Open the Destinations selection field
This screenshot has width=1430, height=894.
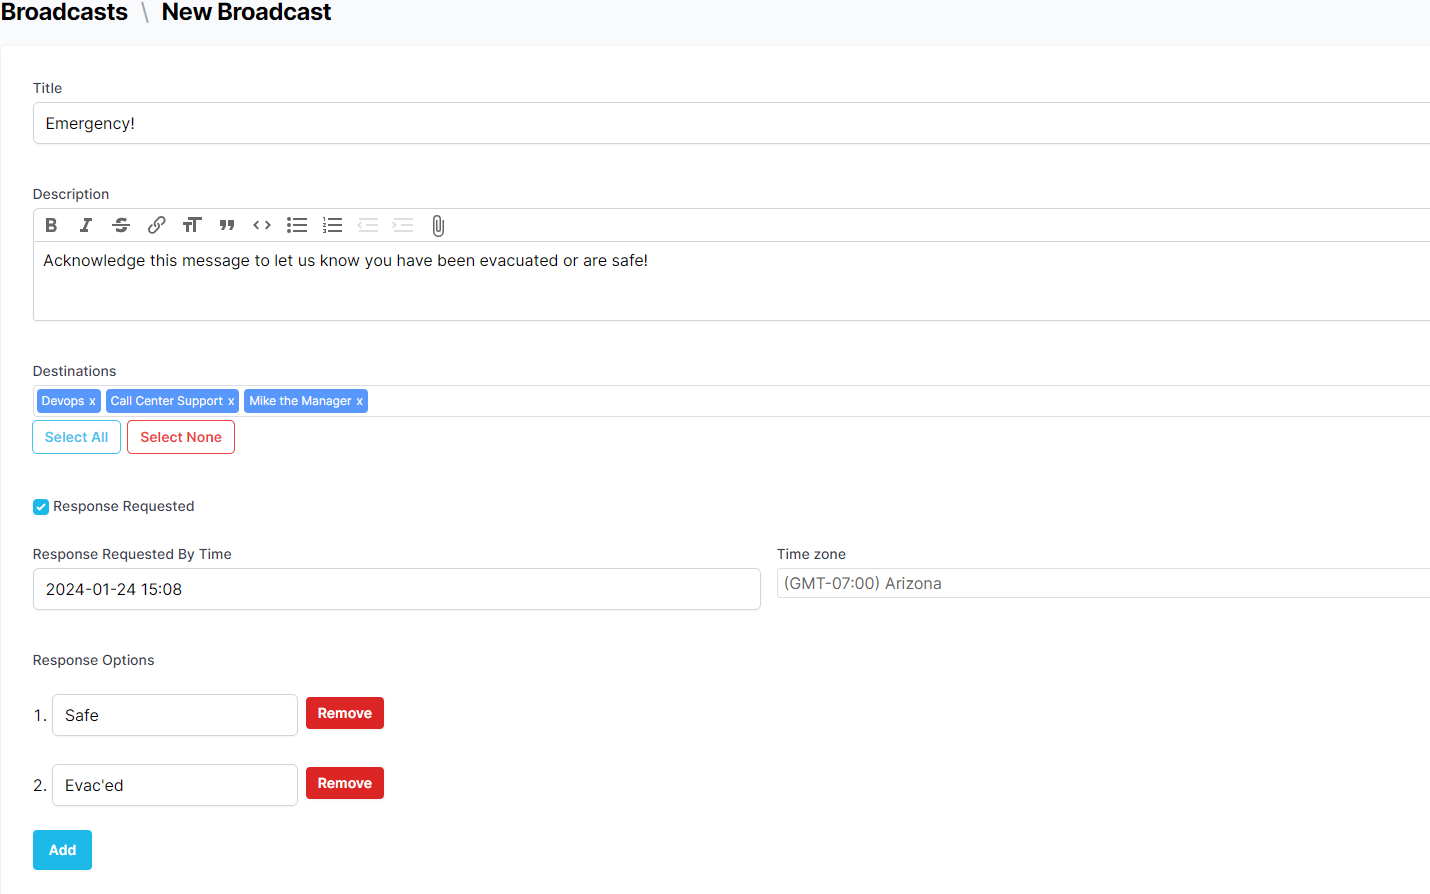pyautogui.click(x=700, y=400)
